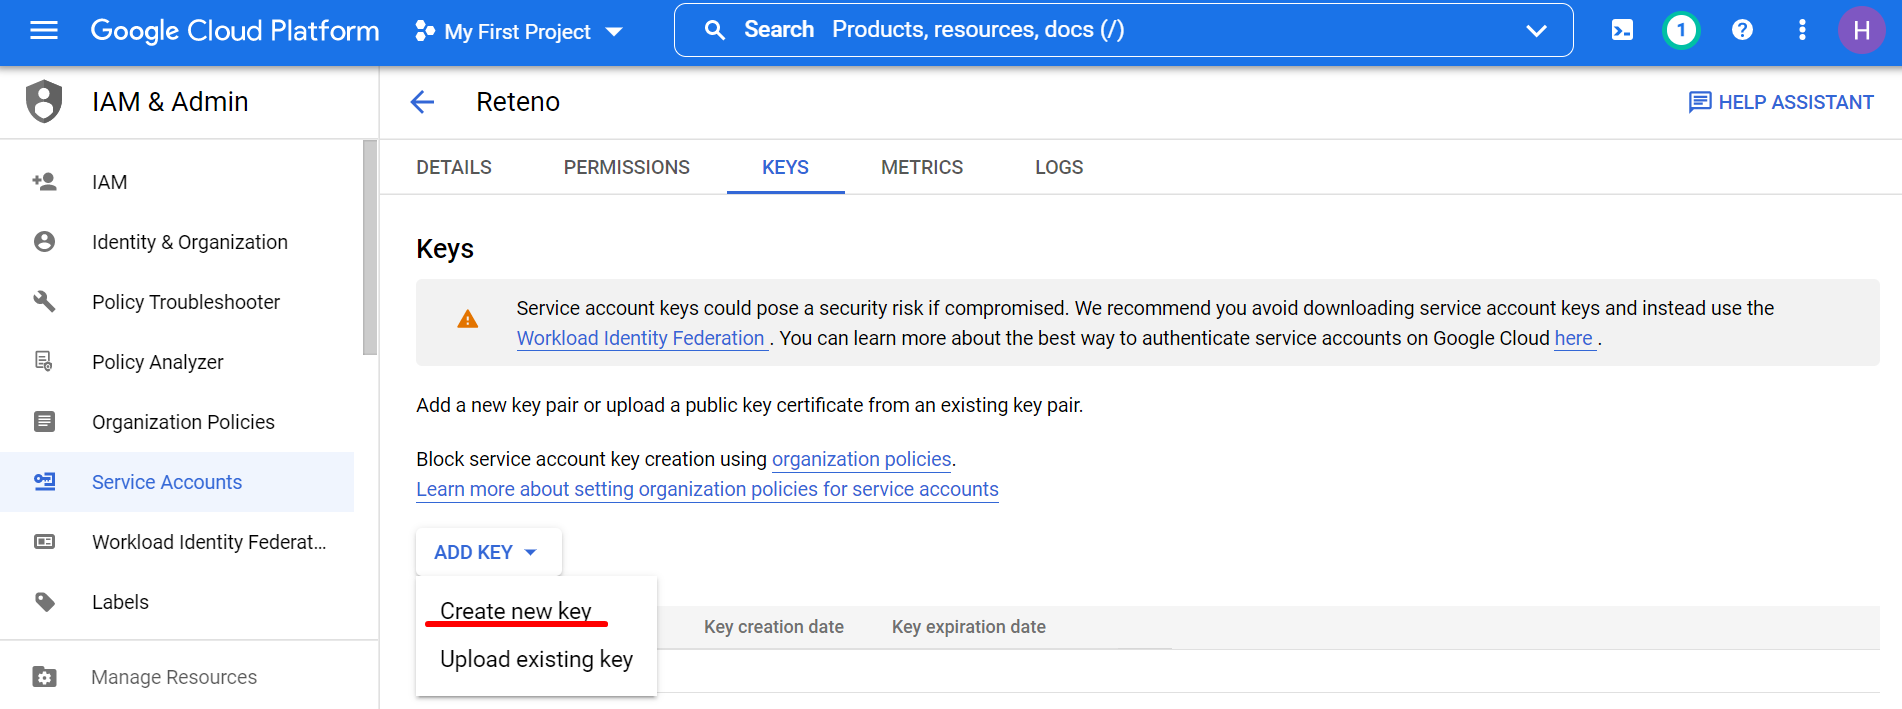Viewport: 1902px width, 709px height.
Task: Open the three-dot settings menu
Action: [1802, 30]
